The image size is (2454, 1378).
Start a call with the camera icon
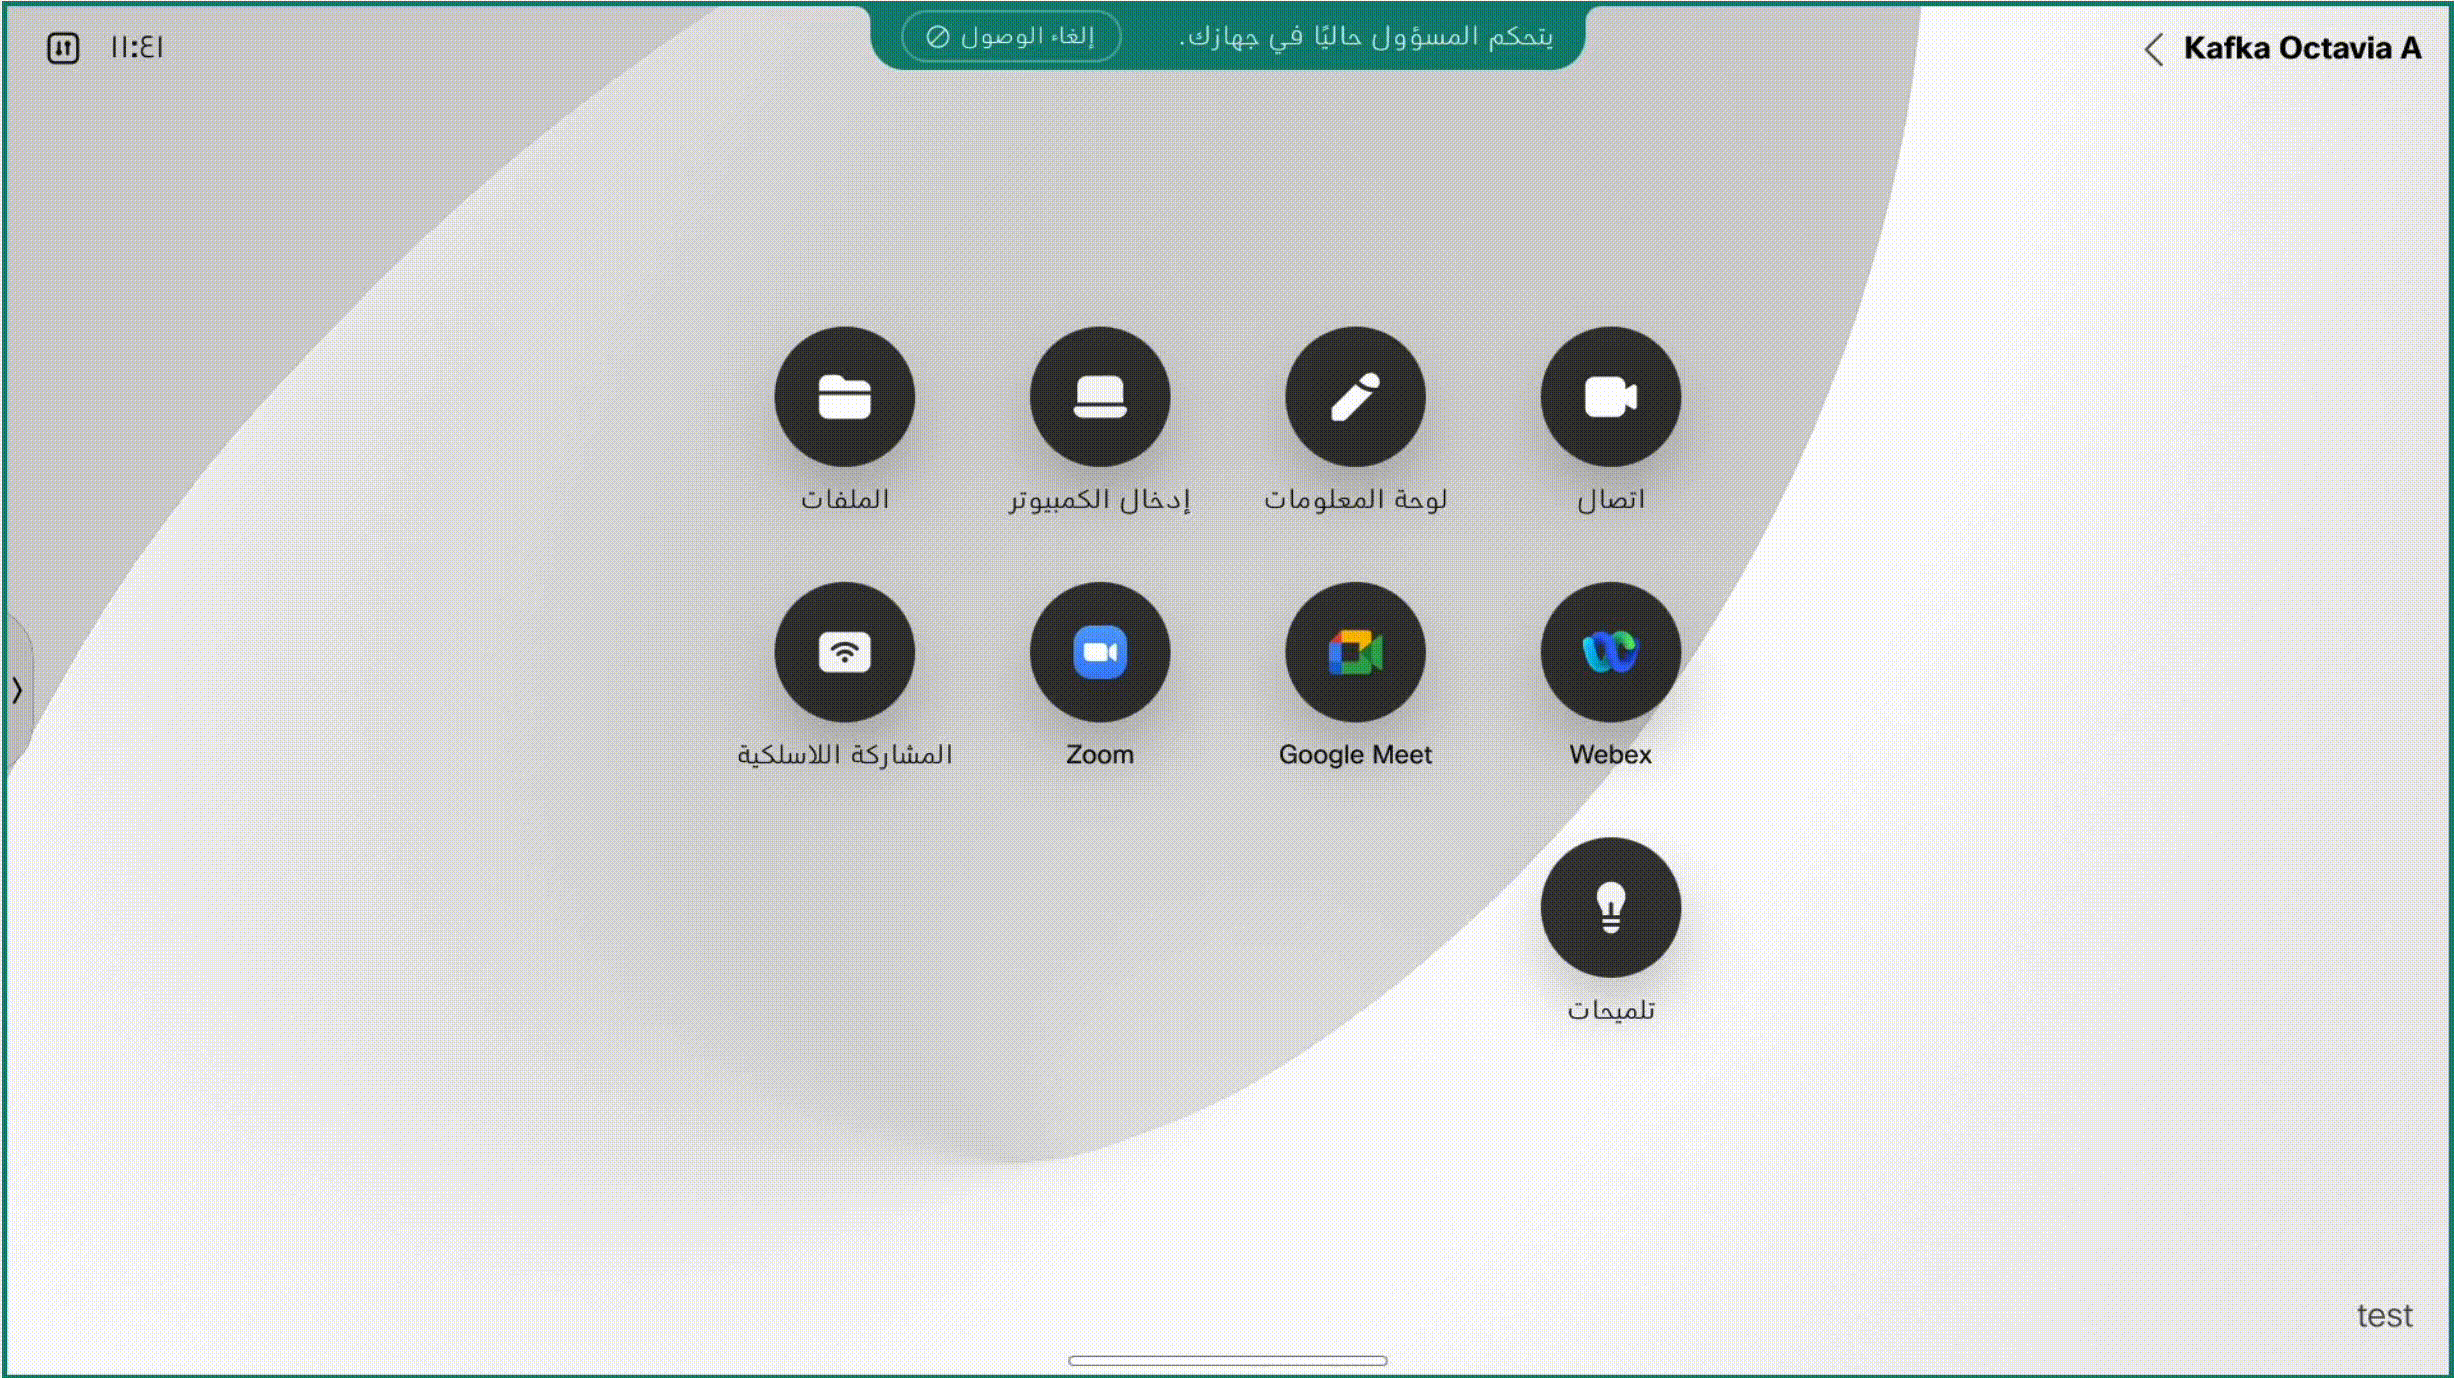[1610, 397]
